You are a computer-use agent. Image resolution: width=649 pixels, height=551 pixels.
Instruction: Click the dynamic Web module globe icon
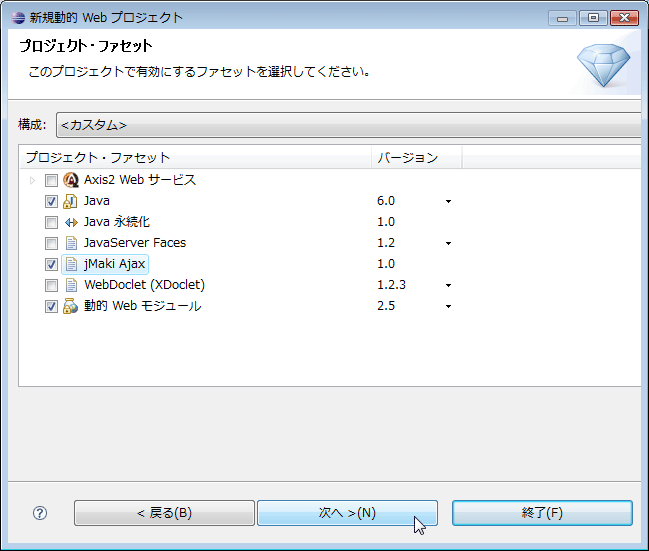point(70,306)
